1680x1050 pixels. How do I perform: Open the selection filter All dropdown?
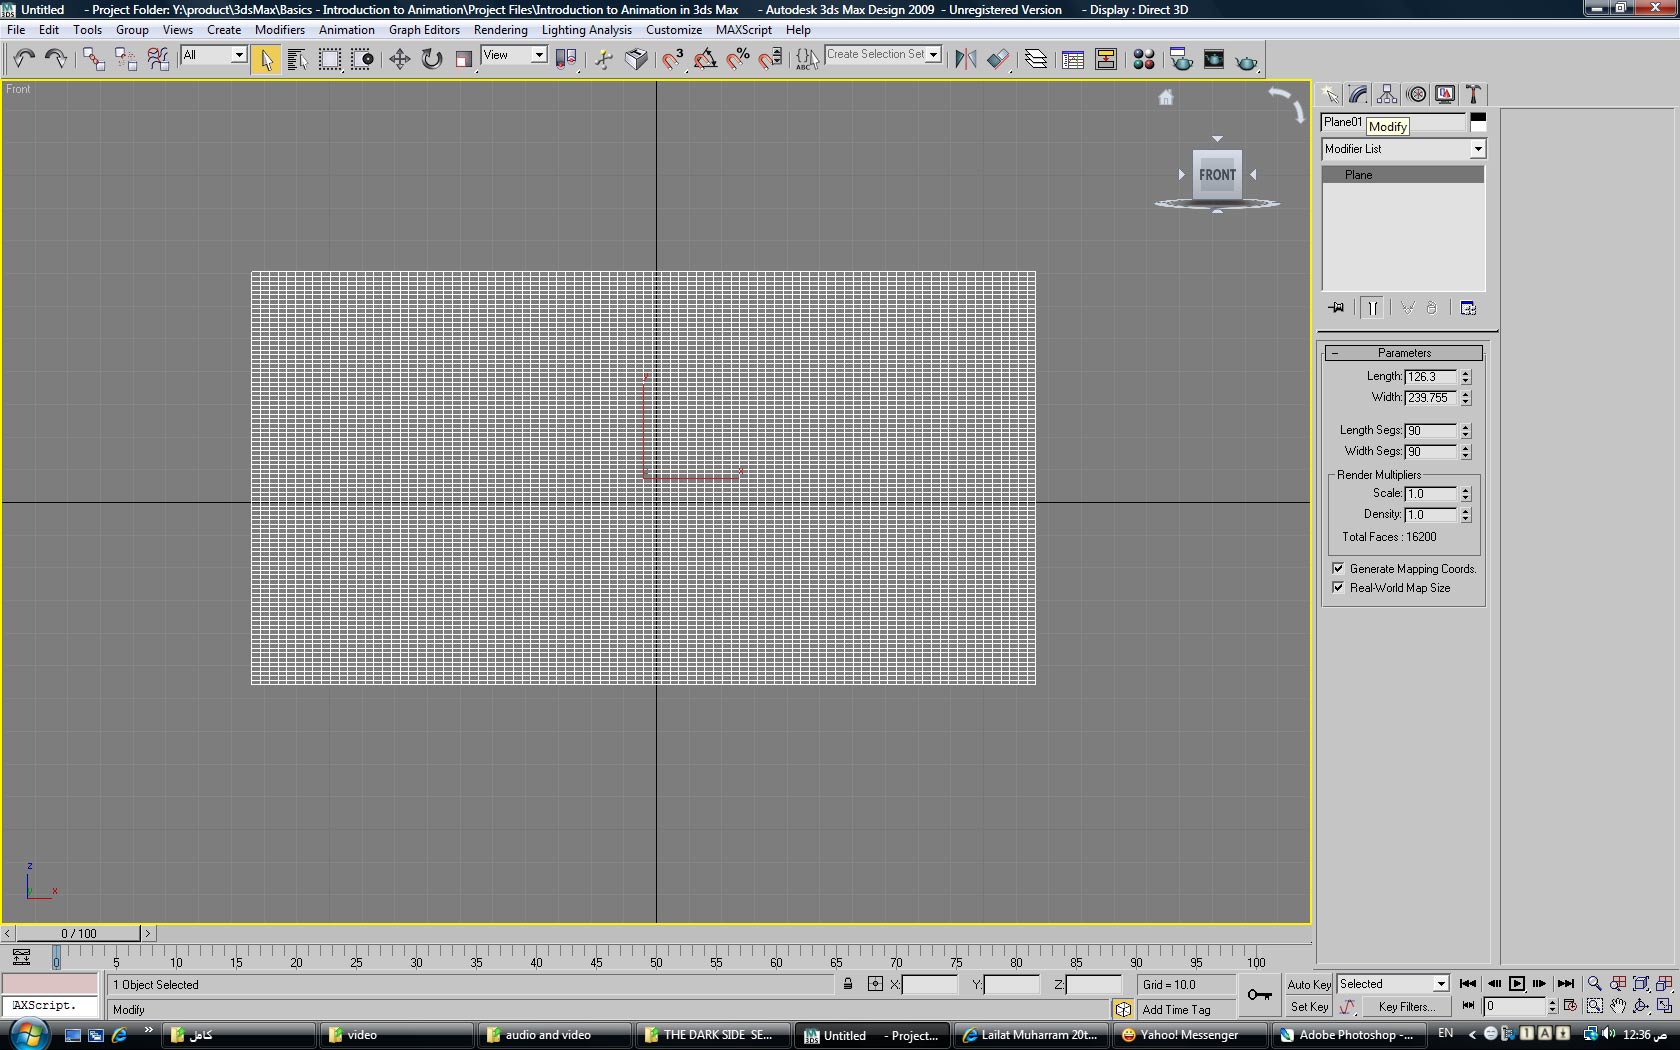pos(239,55)
